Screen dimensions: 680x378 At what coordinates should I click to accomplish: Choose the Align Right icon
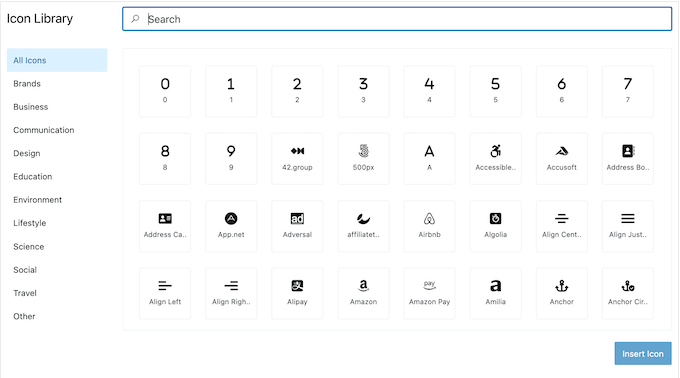tap(231, 293)
